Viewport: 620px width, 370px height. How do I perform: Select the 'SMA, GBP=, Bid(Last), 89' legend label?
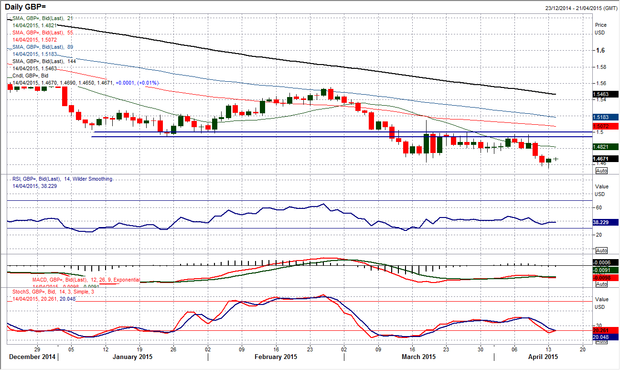(42, 47)
